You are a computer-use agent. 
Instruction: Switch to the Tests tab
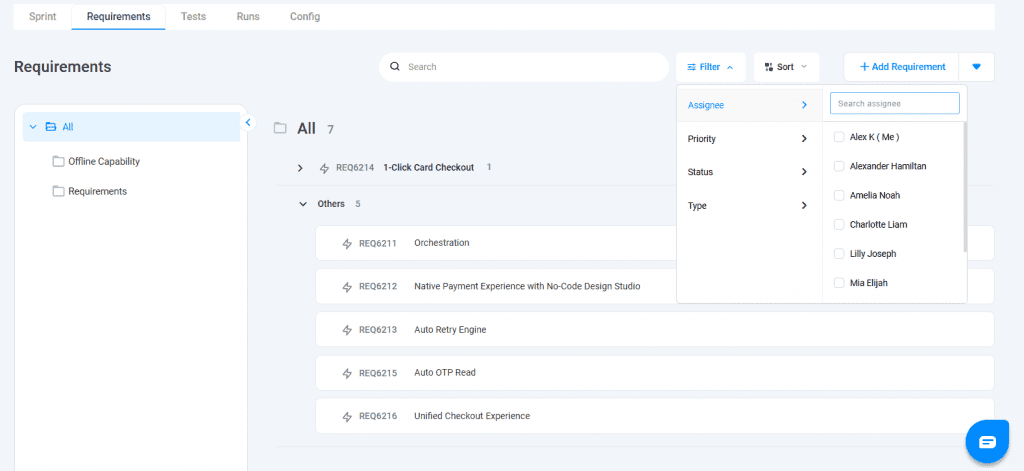click(194, 17)
